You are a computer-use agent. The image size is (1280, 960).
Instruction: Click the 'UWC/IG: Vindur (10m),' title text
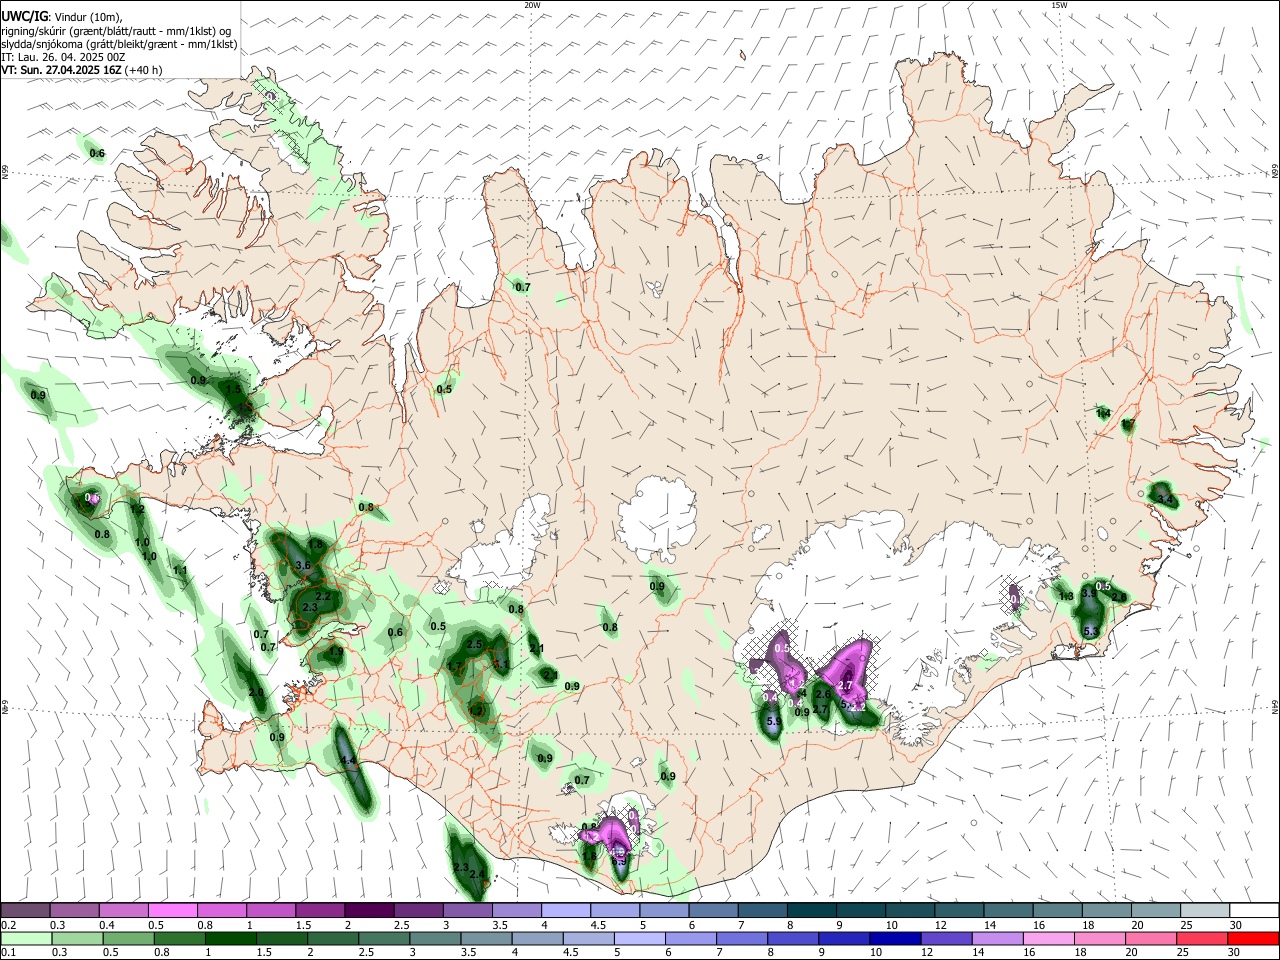coord(61,16)
